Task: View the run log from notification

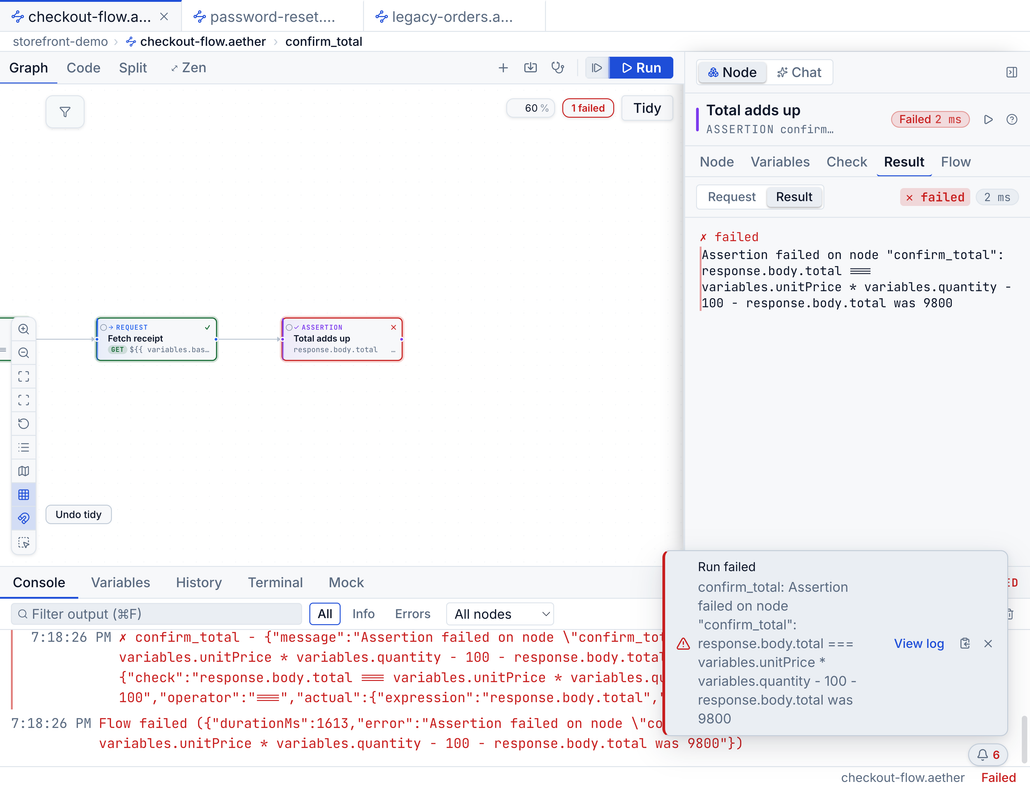Action: [x=918, y=644]
